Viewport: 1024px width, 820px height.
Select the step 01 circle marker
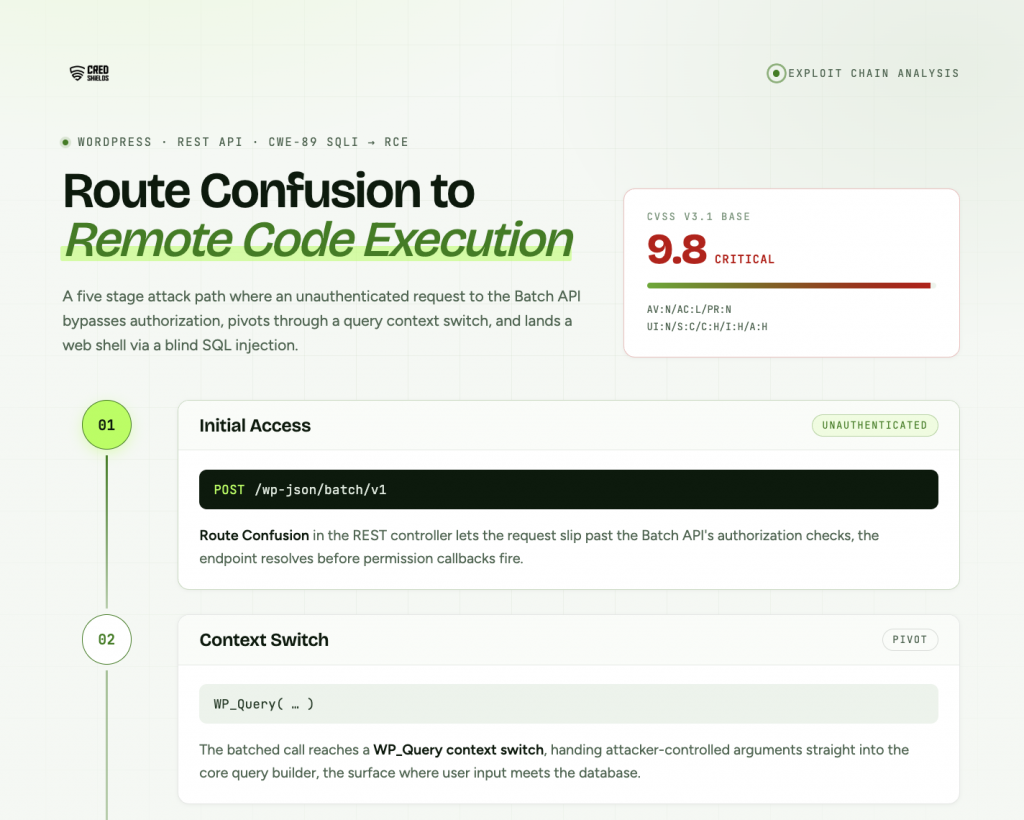coord(106,425)
